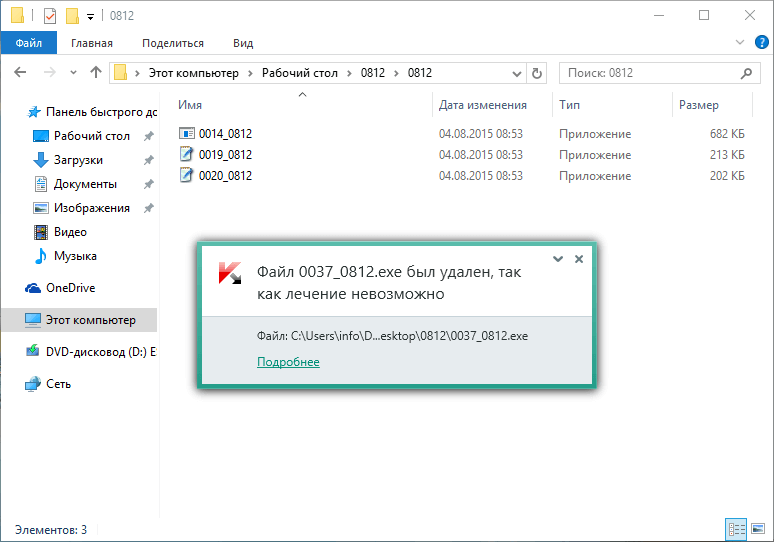Screen dimensions: 774x542
Task: Click the first 0812 breadcrumb in the path
Action: coord(373,73)
